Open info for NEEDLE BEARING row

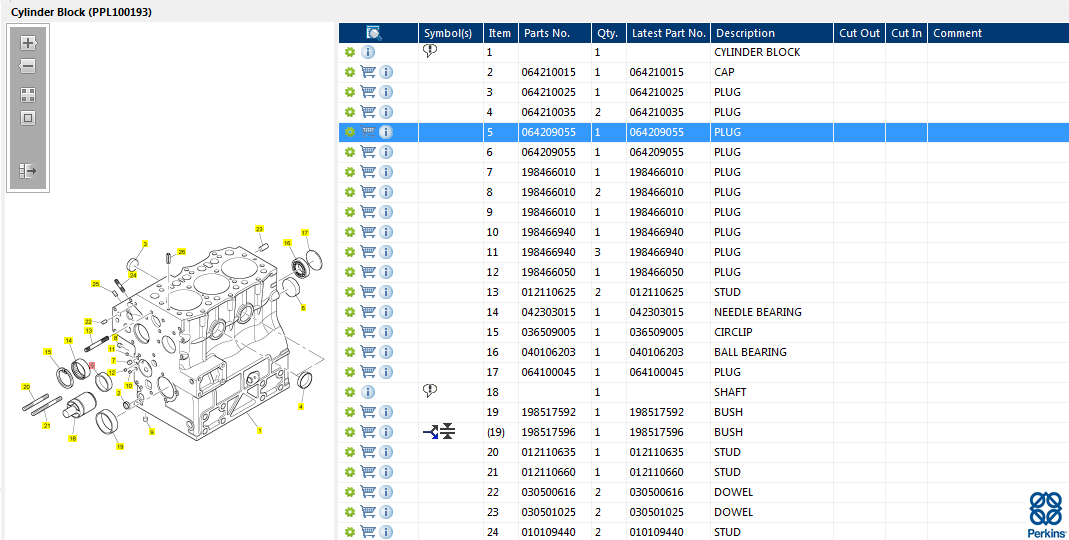coord(386,312)
